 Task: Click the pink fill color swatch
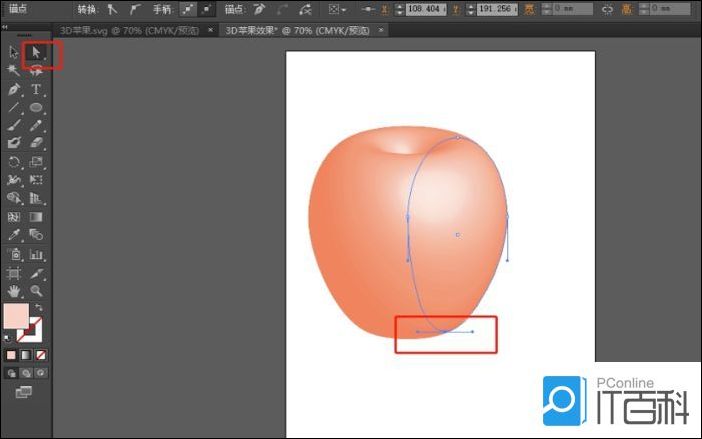tap(15, 317)
